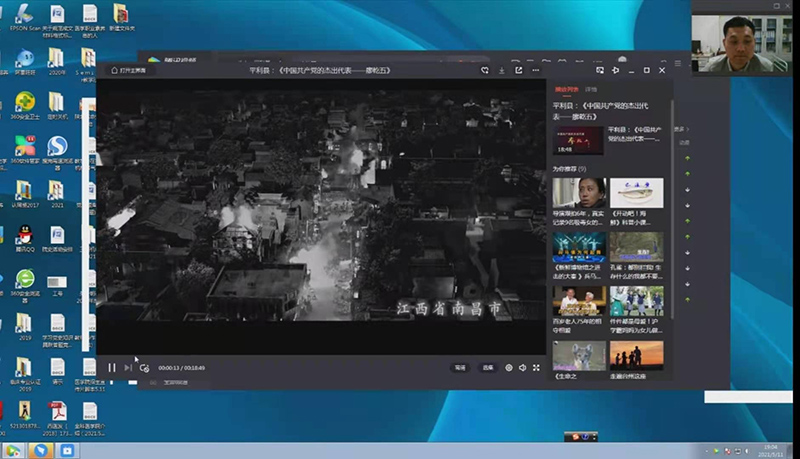Click the video playback area
800x459 pixels.
tap(321, 217)
